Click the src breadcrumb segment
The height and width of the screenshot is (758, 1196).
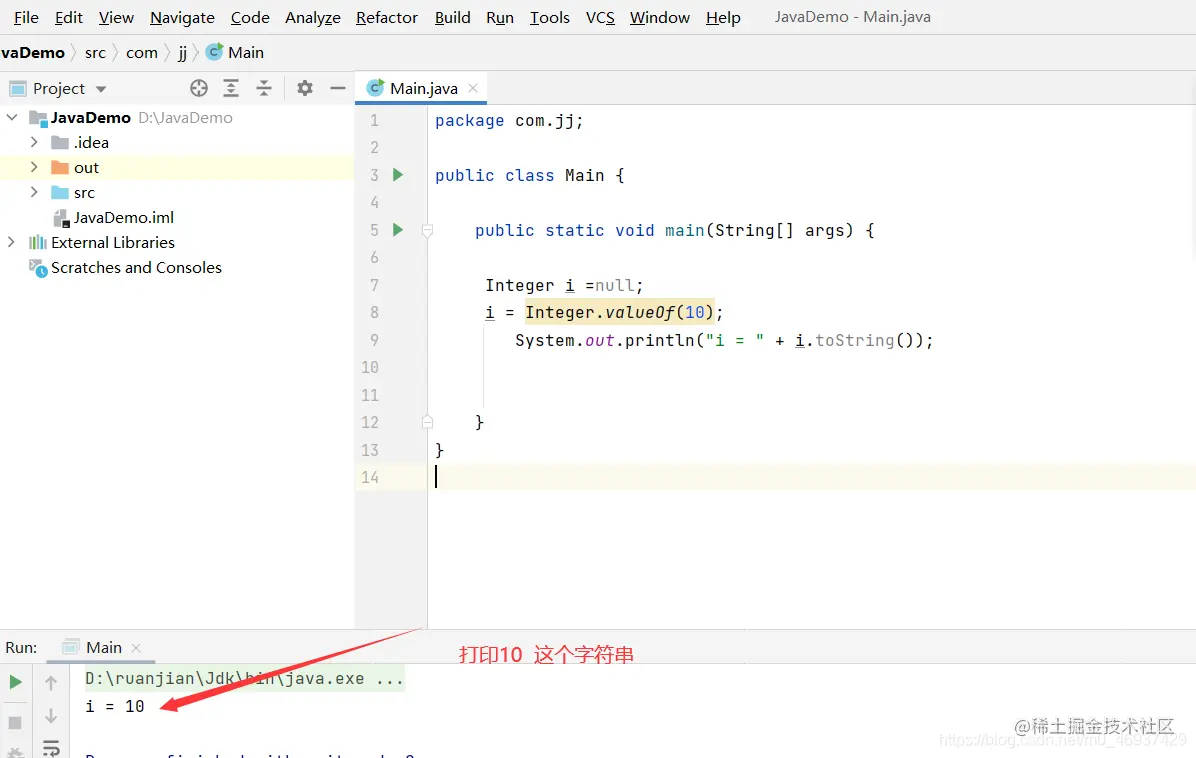point(95,53)
